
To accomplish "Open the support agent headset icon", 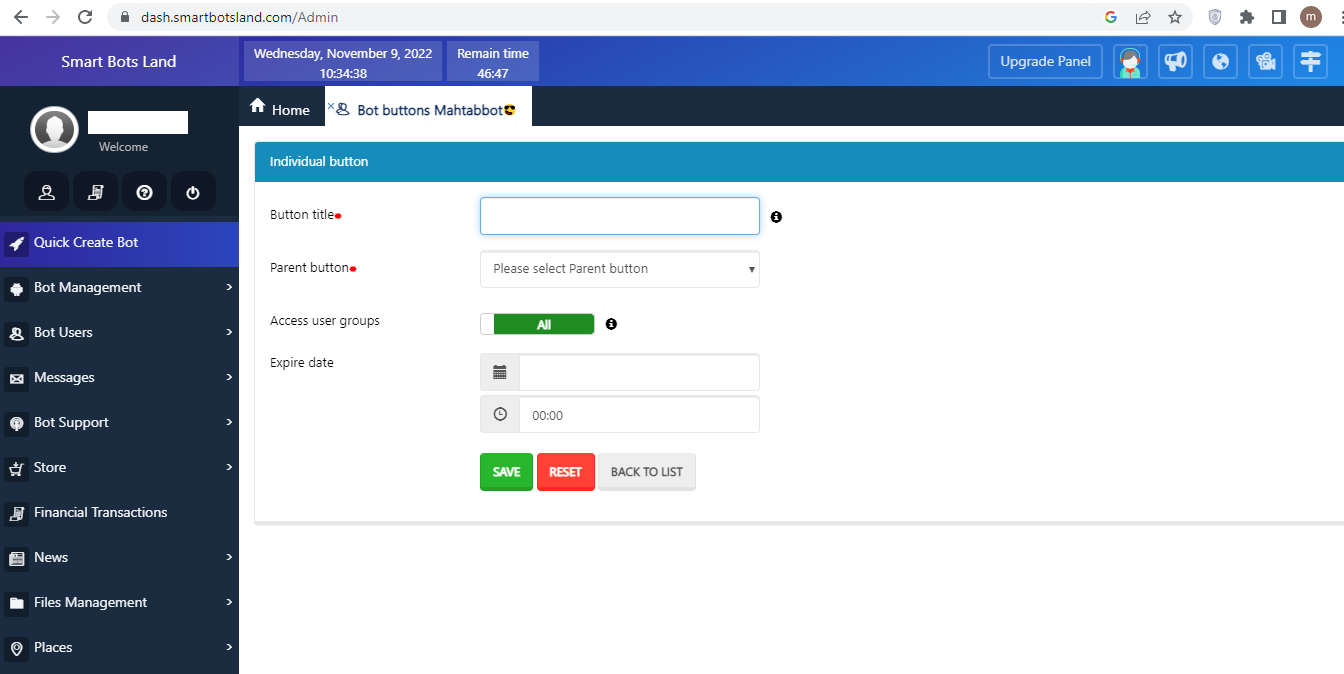I will [x=1130, y=61].
